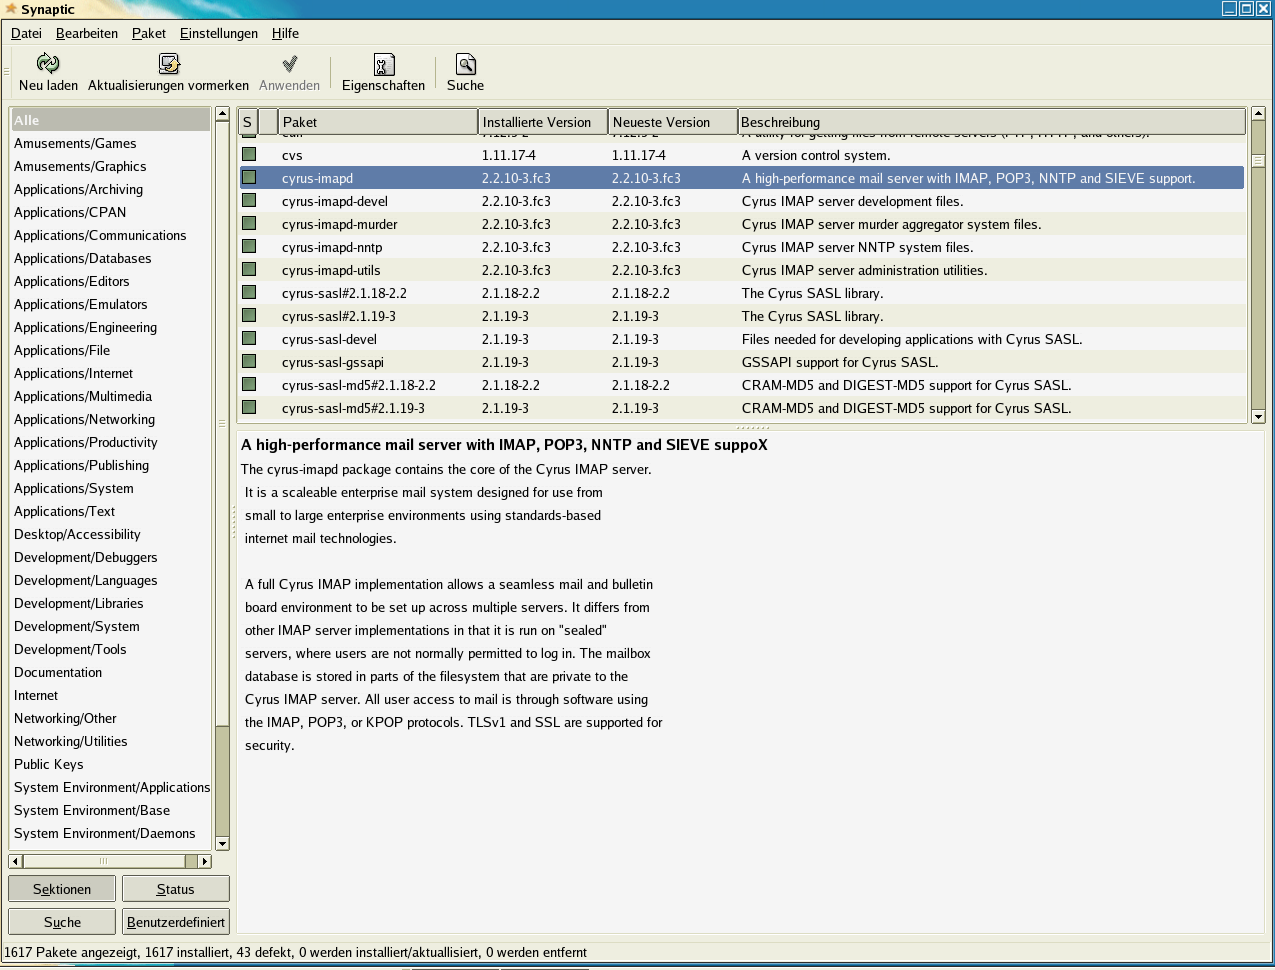Toggle status box of cvs package
The width and height of the screenshot is (1275, 970).
tap(249, 154)
